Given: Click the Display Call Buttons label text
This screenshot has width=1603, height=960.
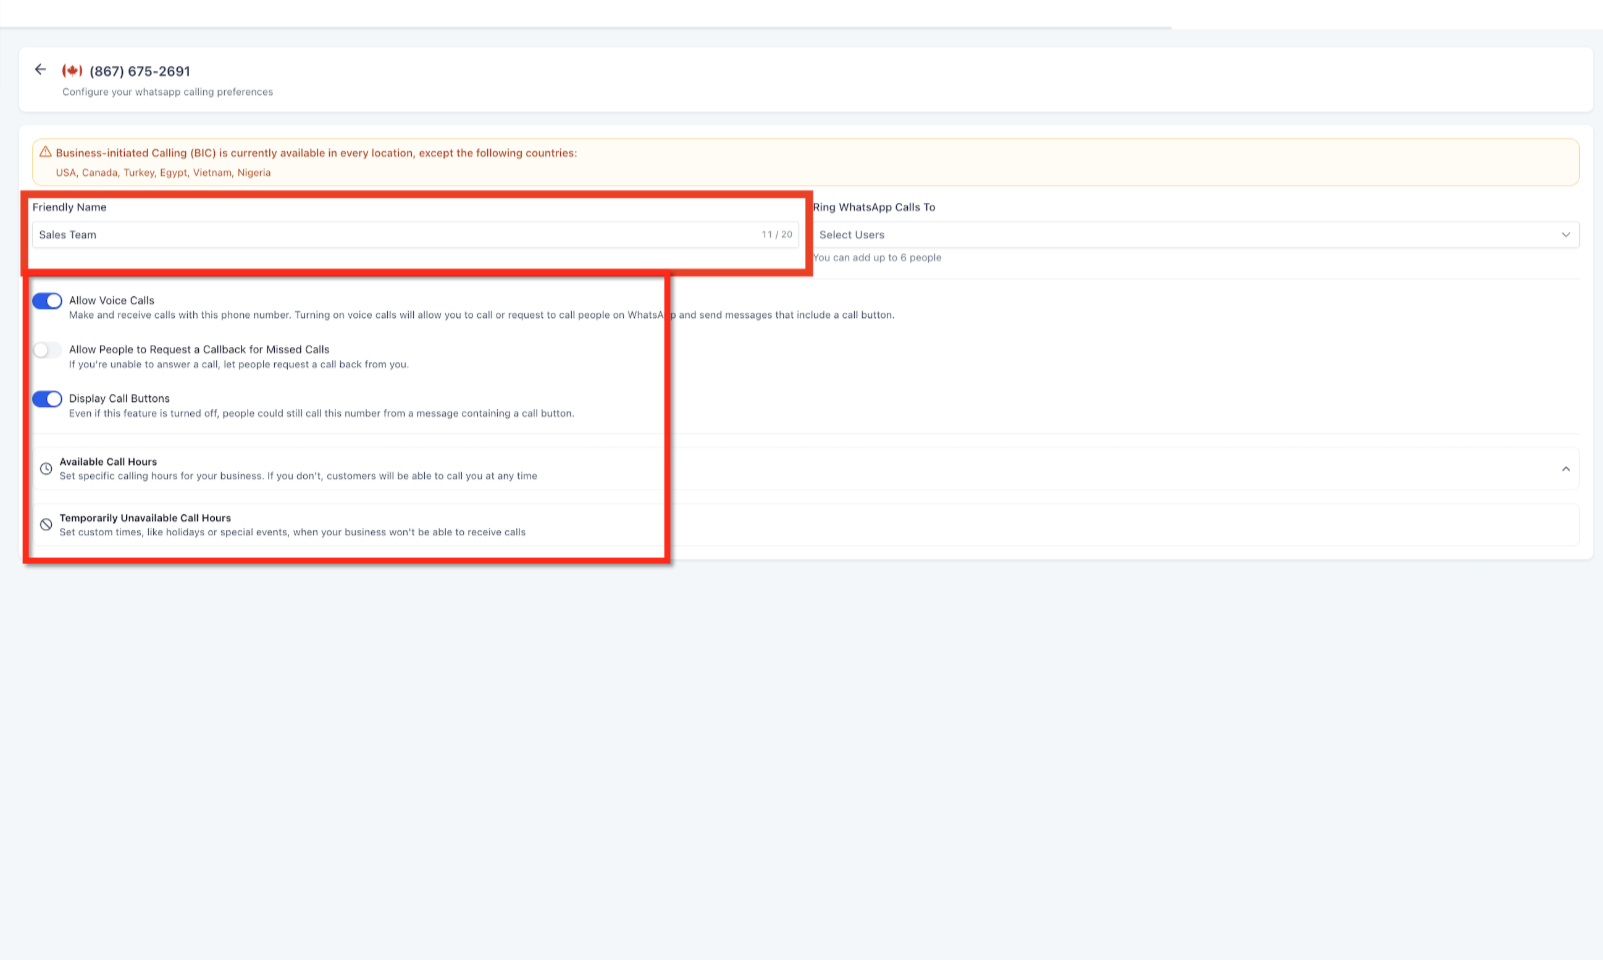Looking at the screenshot, I should pyautogui.click(x=119, y=398).
